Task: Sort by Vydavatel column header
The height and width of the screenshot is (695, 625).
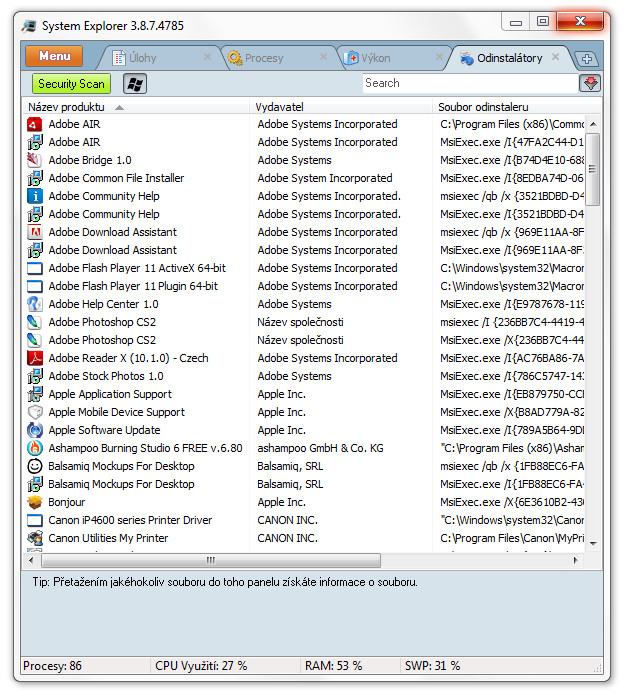Action: click(340, 107)
